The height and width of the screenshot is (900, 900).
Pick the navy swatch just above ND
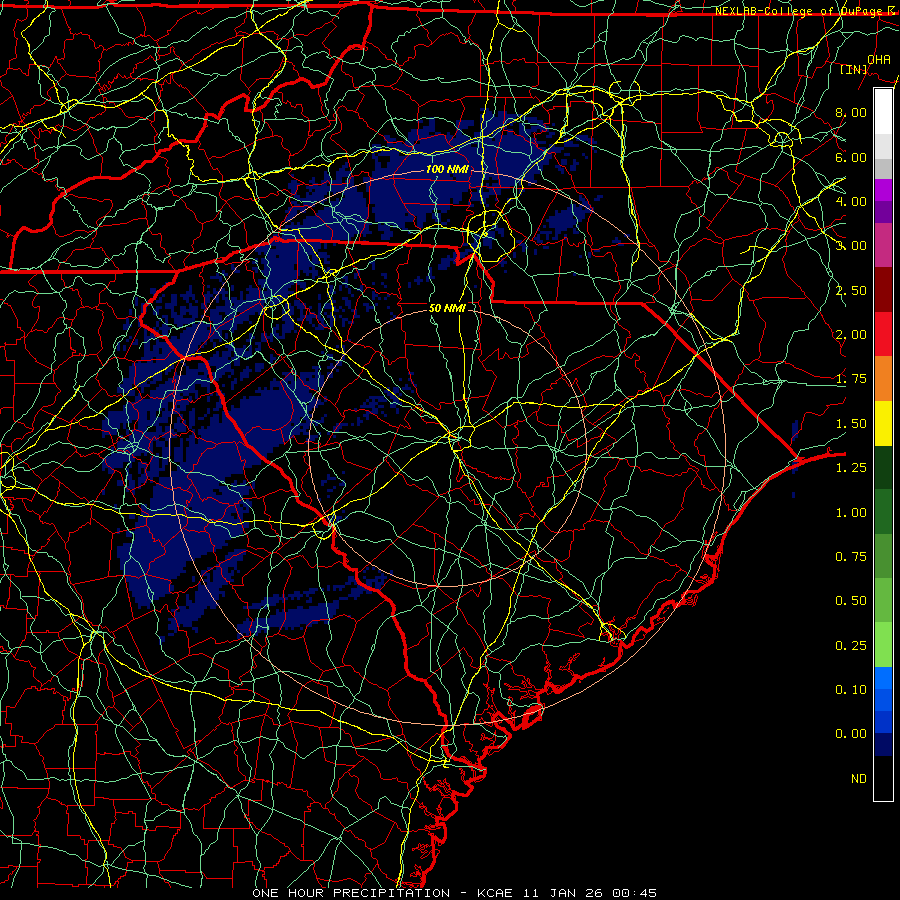[x=883, y=745]
